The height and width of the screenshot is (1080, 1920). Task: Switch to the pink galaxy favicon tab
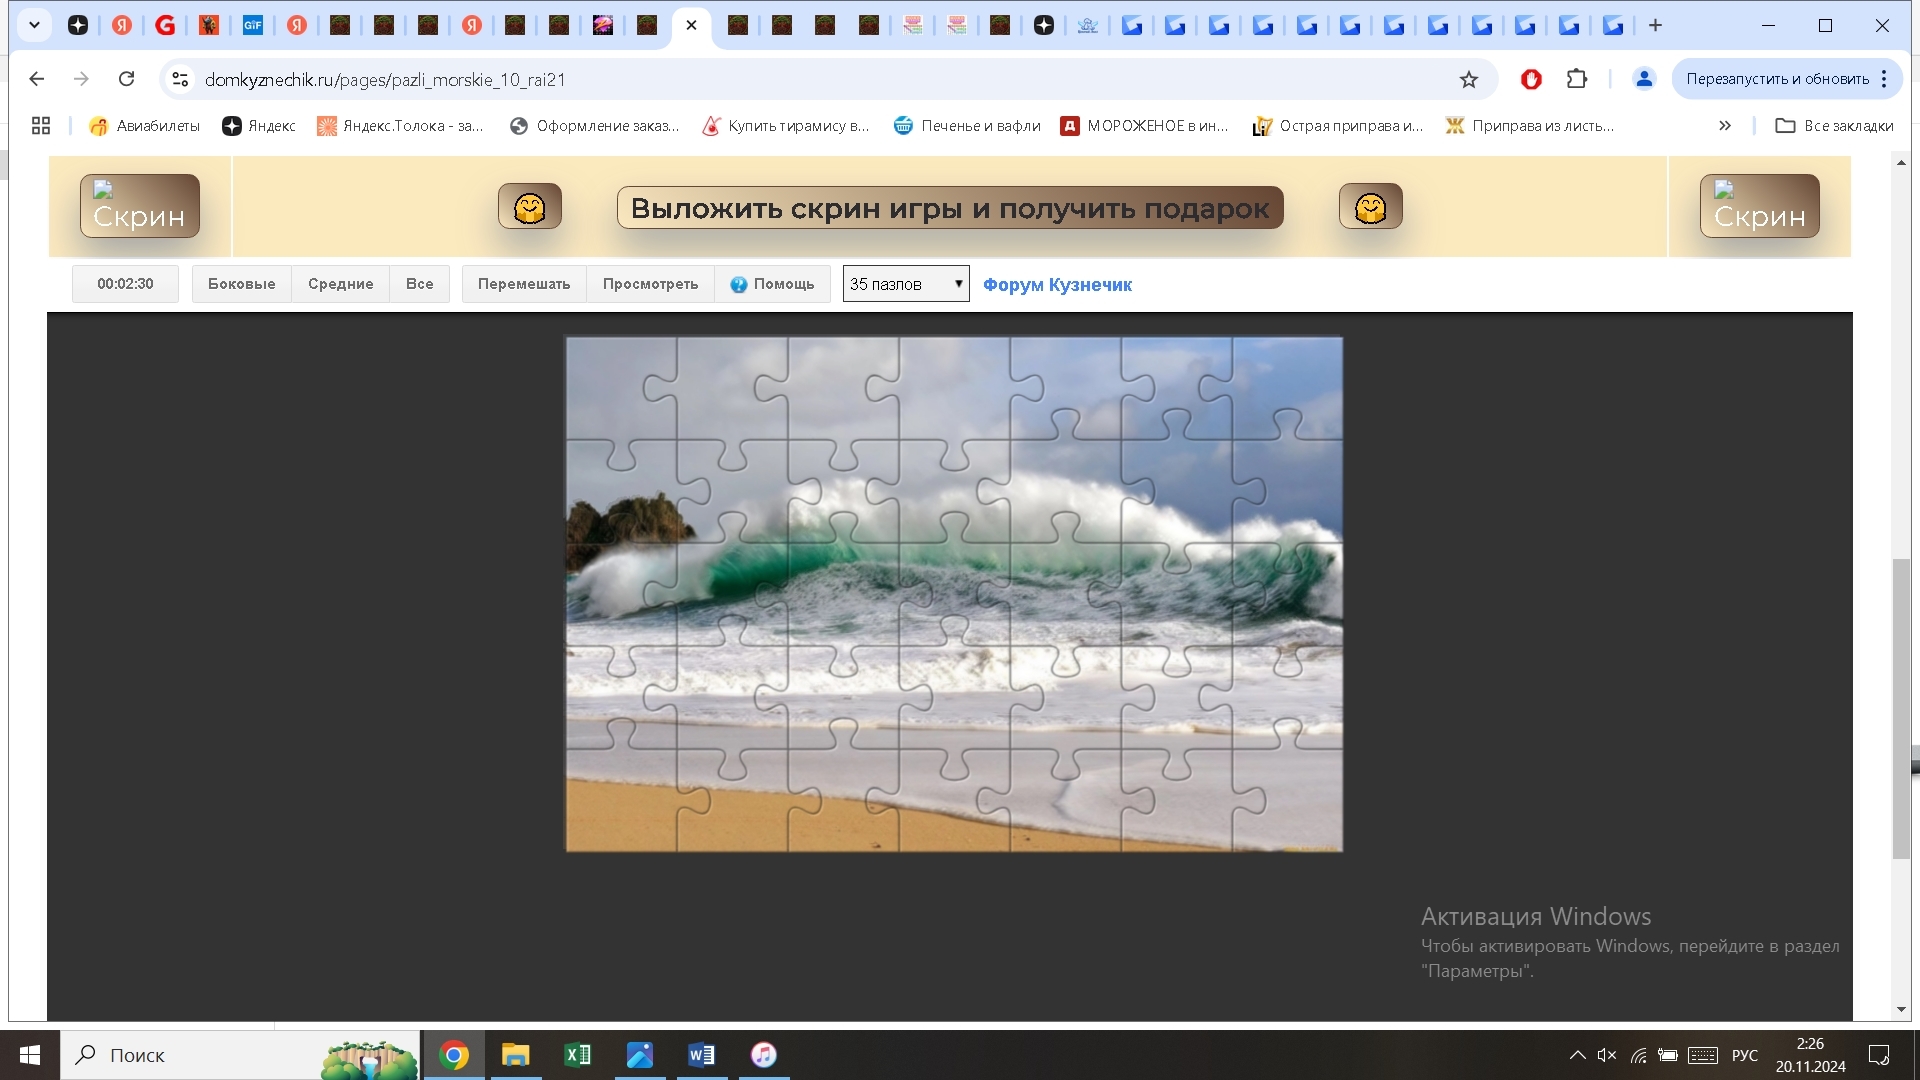click(x=603, y=26)
